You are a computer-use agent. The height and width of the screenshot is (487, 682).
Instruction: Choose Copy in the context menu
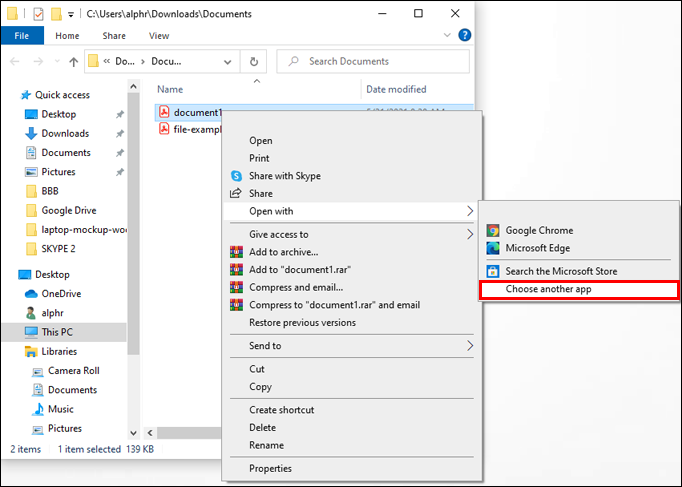[x=352, y=387]
